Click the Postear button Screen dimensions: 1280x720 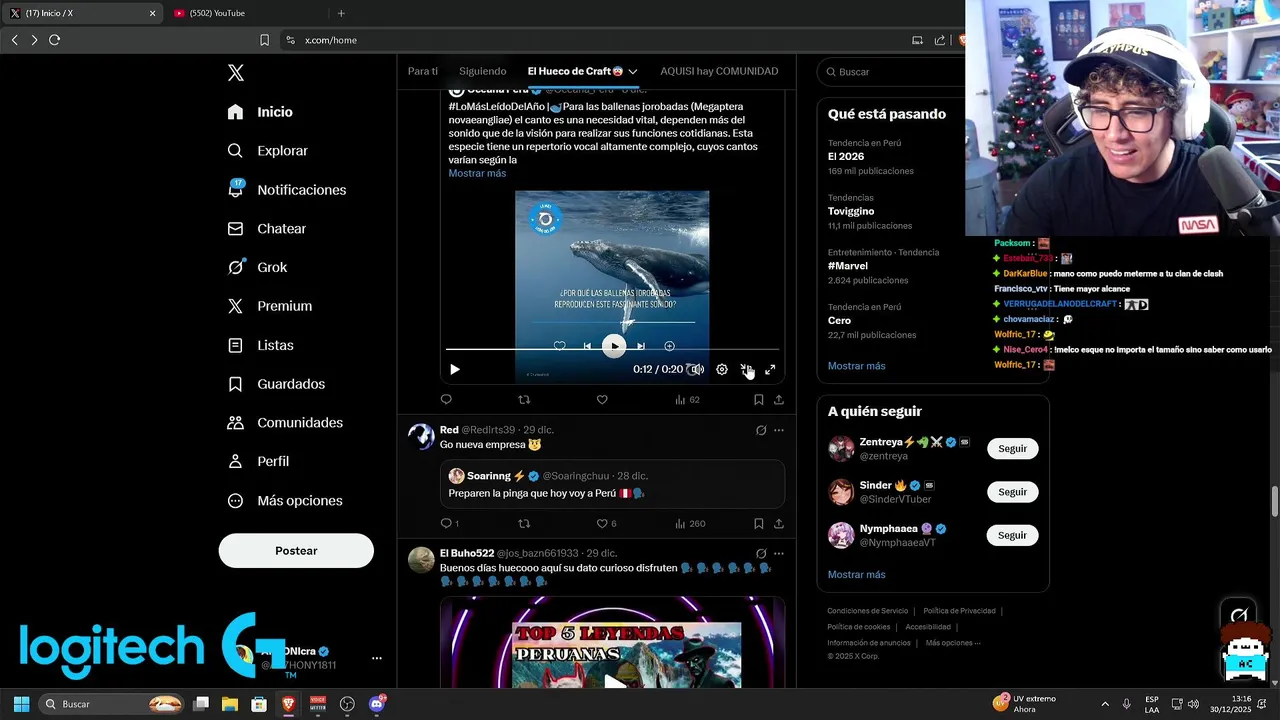(x=296, y=551)
